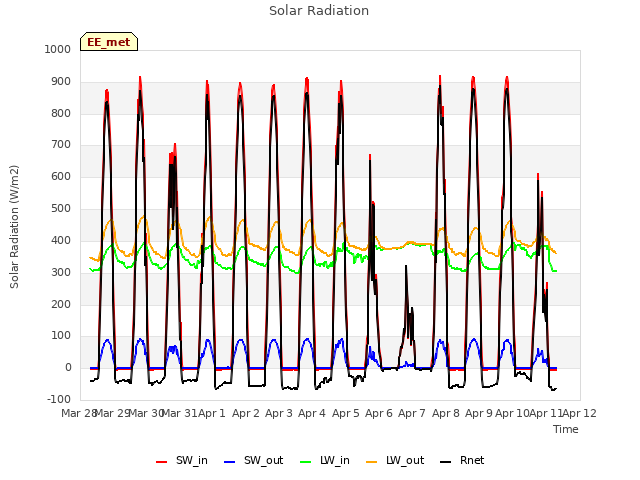The image size is (640, 480).
Task: Select the 700 y-axis tick label
Action: point(61,144)
